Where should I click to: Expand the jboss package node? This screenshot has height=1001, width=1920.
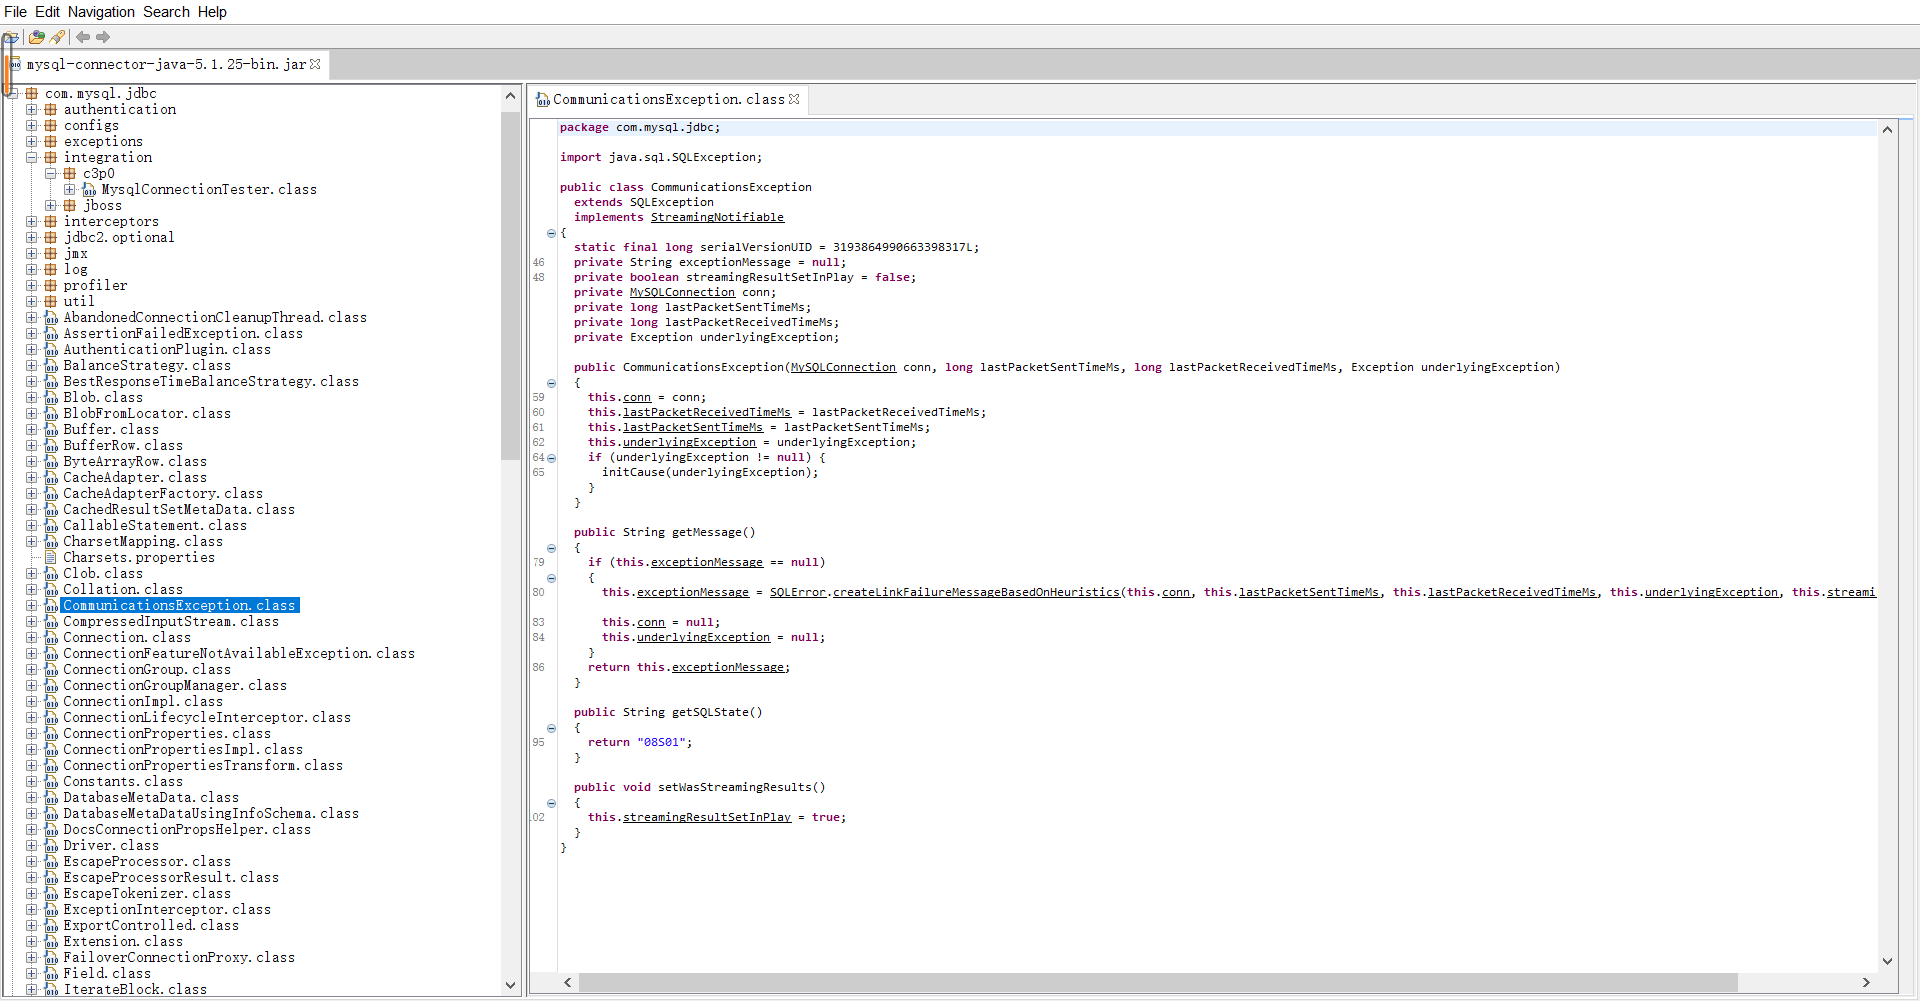[51, 206]
